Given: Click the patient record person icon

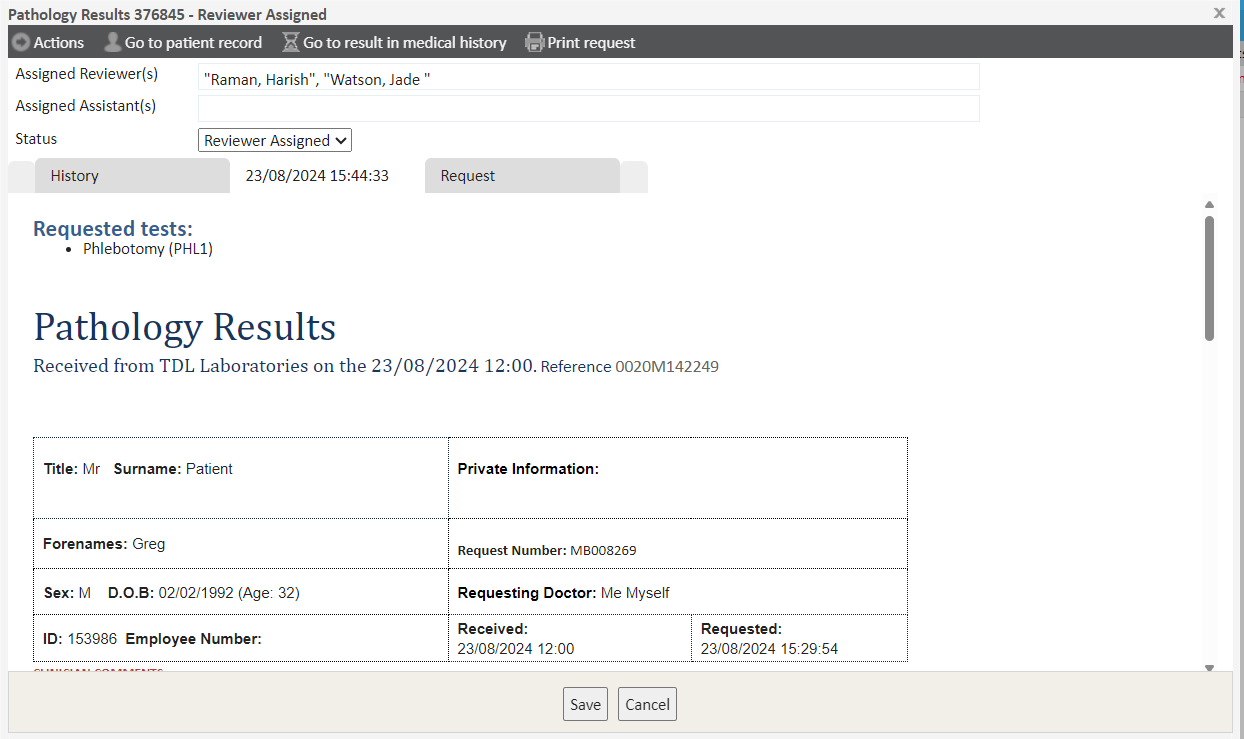Looking at the screenshot, I should pos(113,42).
